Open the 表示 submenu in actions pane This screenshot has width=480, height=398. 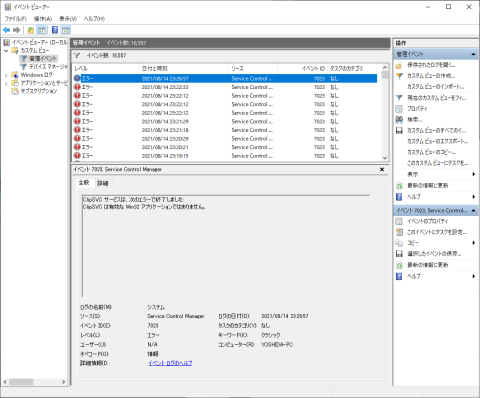436,174
